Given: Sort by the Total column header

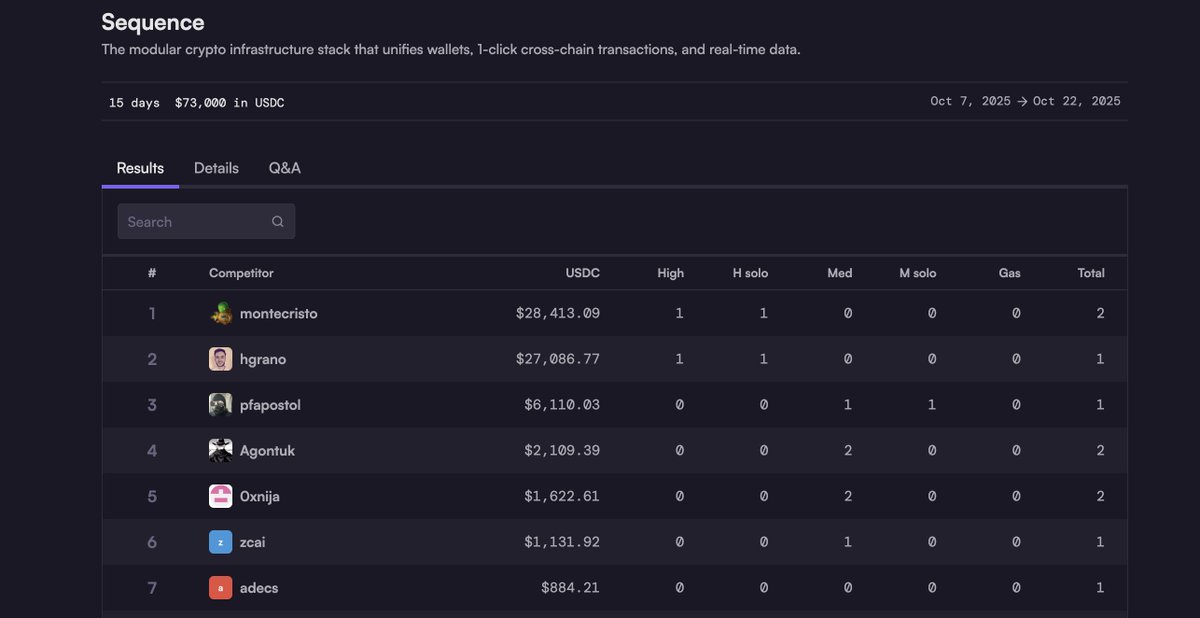Looking at the screenshot, I should pos(1091,273).
